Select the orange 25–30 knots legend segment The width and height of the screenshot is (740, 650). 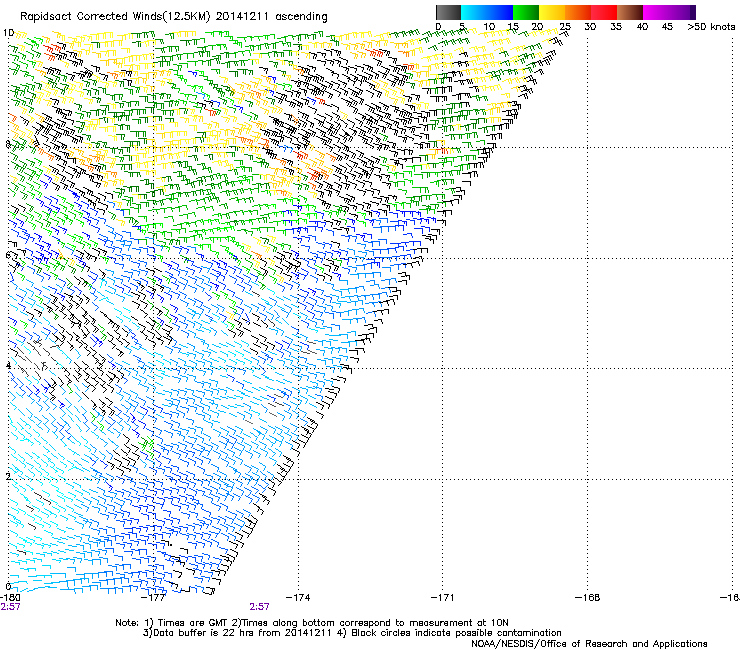click(x=578, y=12)
